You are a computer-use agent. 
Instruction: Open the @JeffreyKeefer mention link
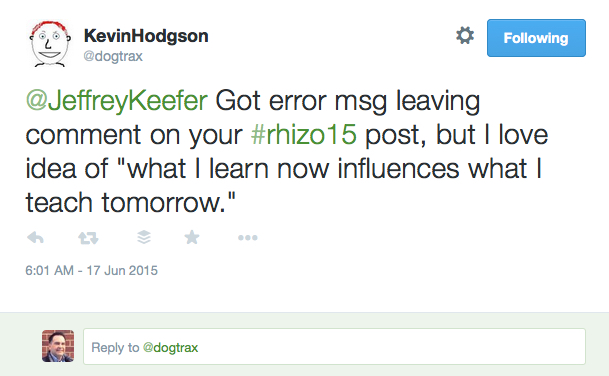[x=117, y=101]
